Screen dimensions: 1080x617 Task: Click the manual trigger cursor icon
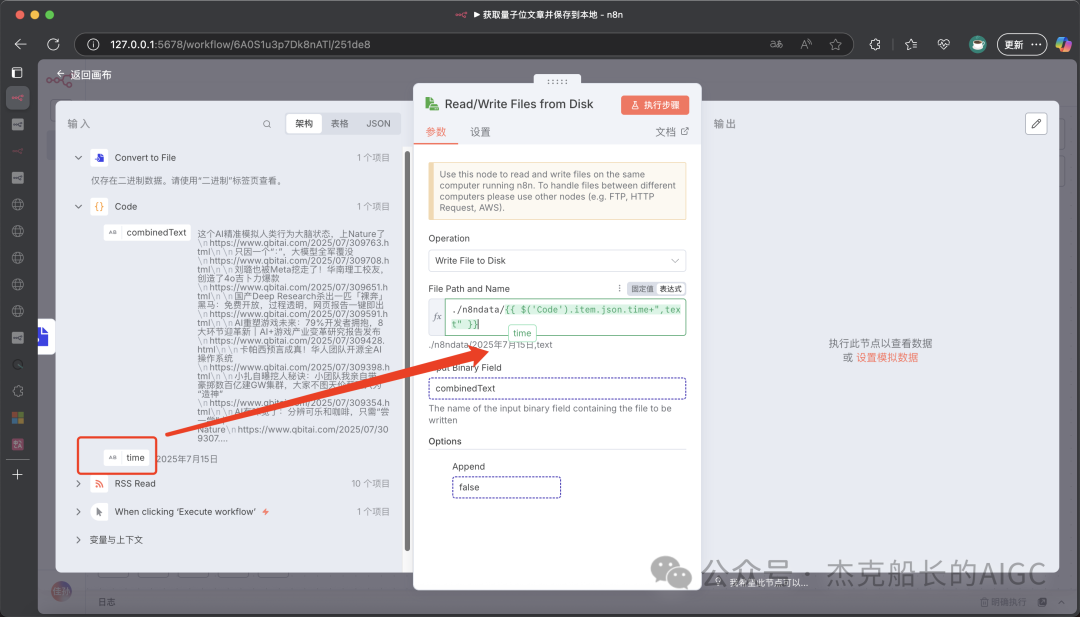99,512
